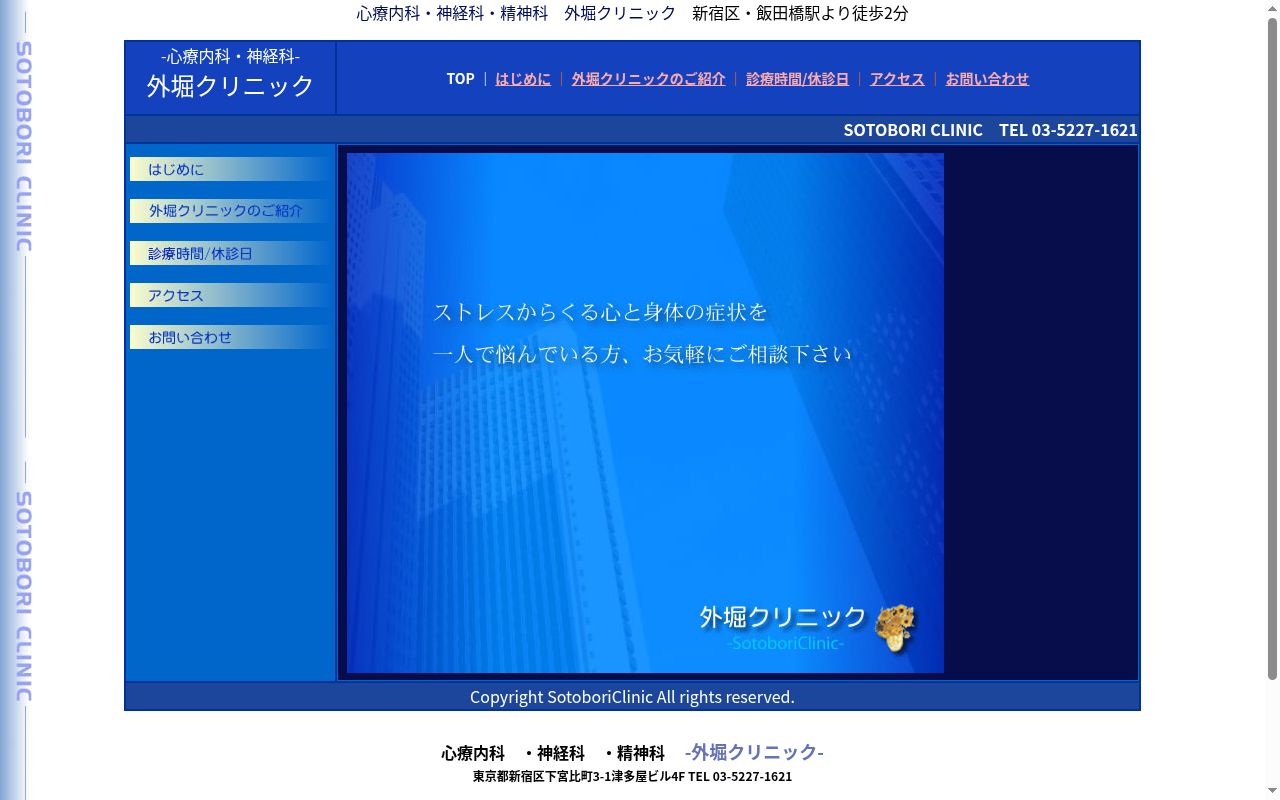Click the -心療内科・神経科- subtitle in header
Screen dimensions: 1280x800
point(230,56)
